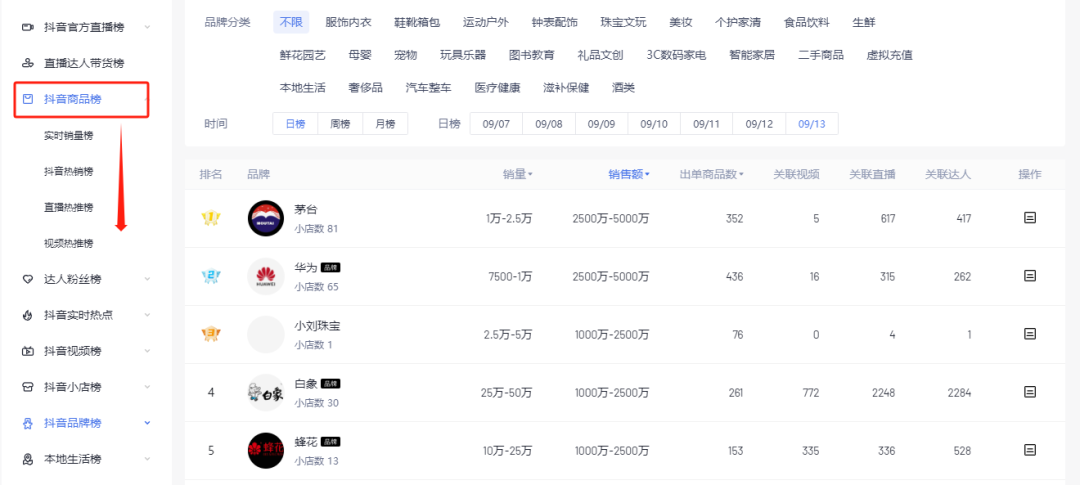The image size is (1080, 485).
Task: Open details icon for 小刘珠宝 row
Action: click(1030, 333)
